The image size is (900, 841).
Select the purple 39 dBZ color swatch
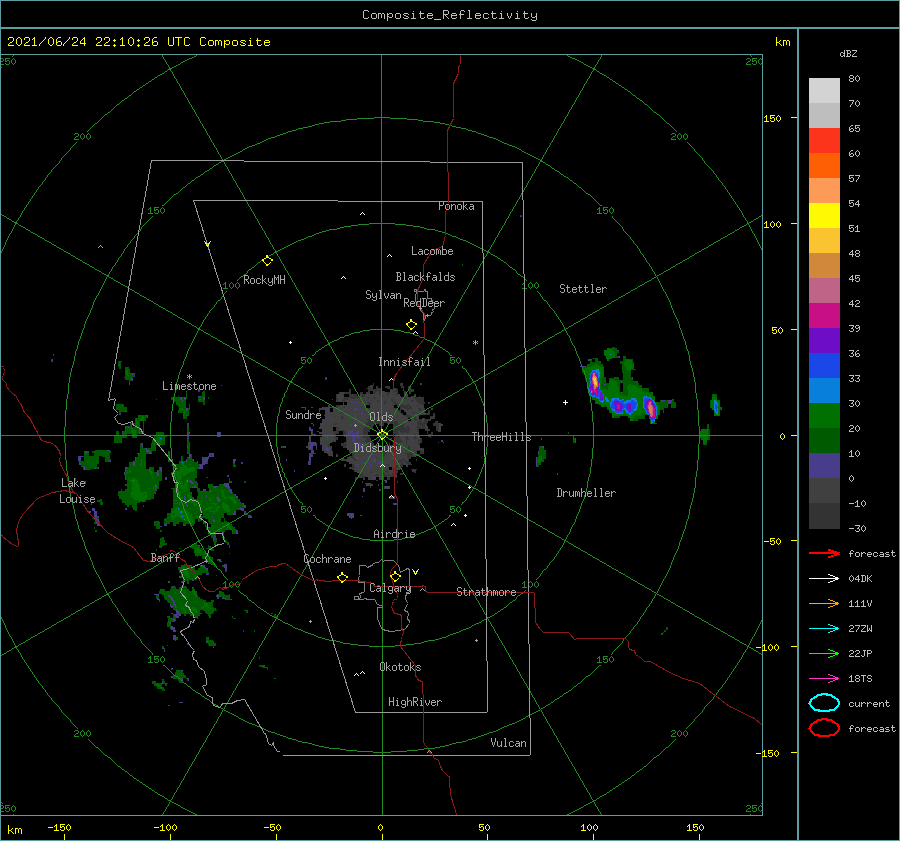pyautogui.click(x=824, y=340)
